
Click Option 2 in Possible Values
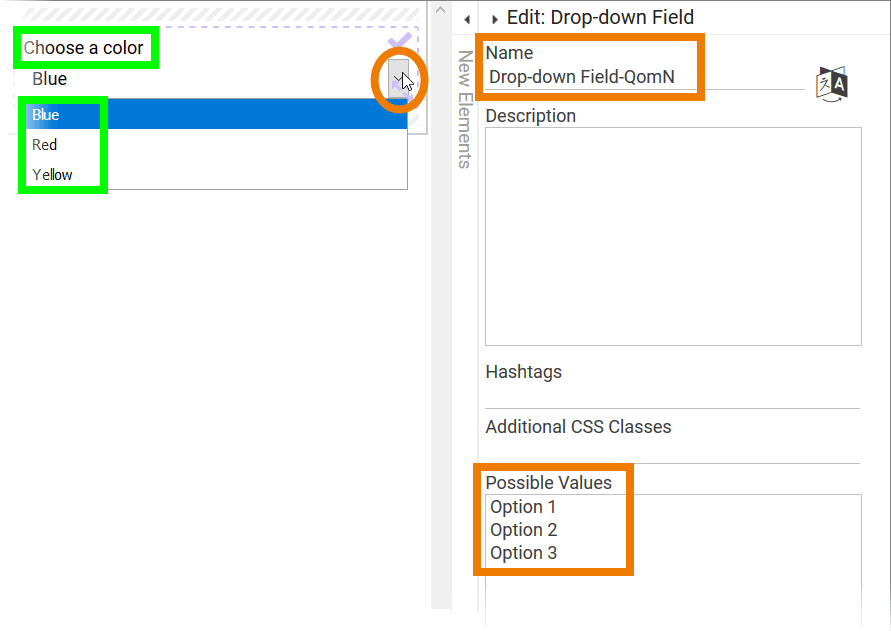click(523, 530)
